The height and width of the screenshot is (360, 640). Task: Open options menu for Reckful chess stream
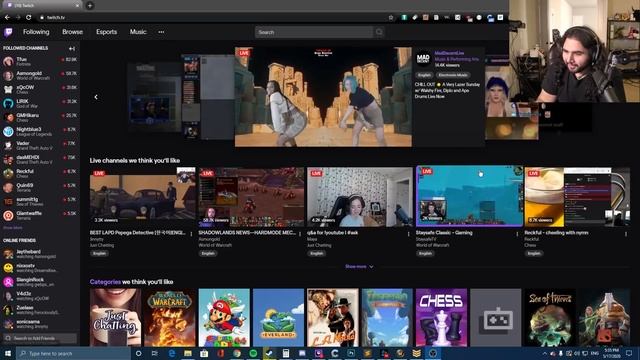pyautogui.click(x=626, y=234)
